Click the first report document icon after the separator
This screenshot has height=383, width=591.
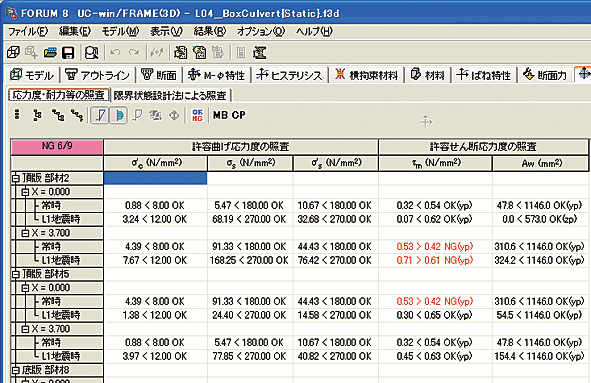[x=180, y=52]
